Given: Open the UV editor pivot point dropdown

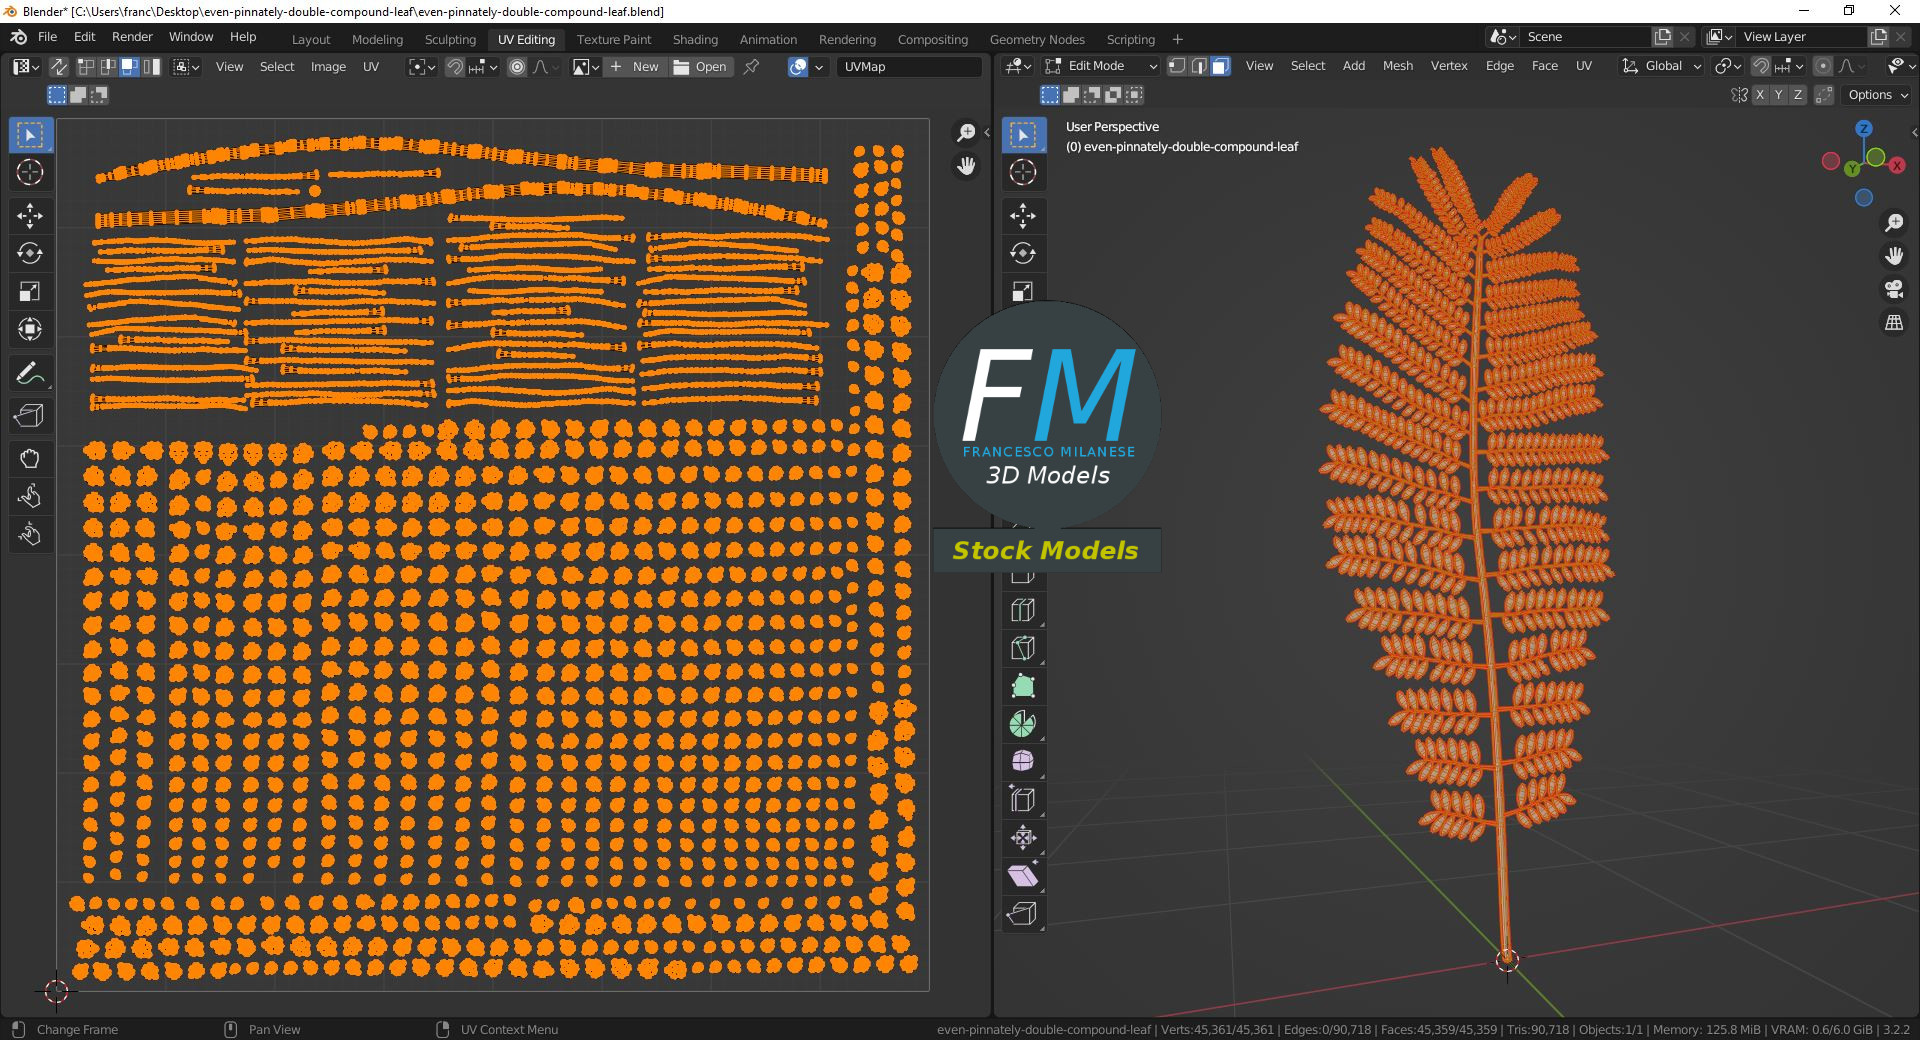Looking at the screenshot, I should 422,67.
